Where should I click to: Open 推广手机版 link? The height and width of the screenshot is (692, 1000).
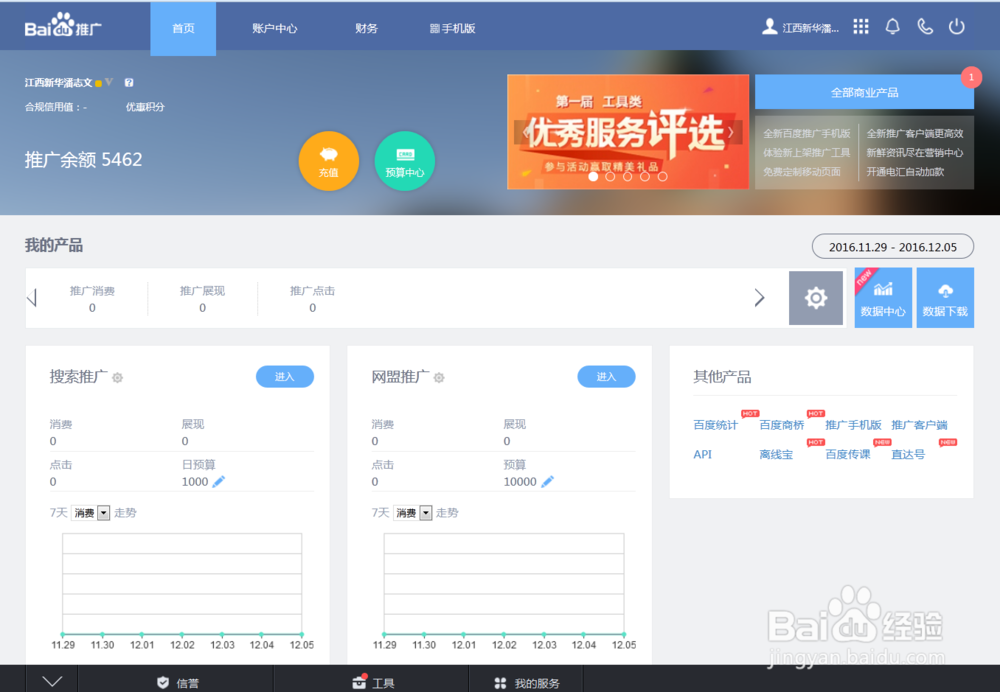[853, 425]
